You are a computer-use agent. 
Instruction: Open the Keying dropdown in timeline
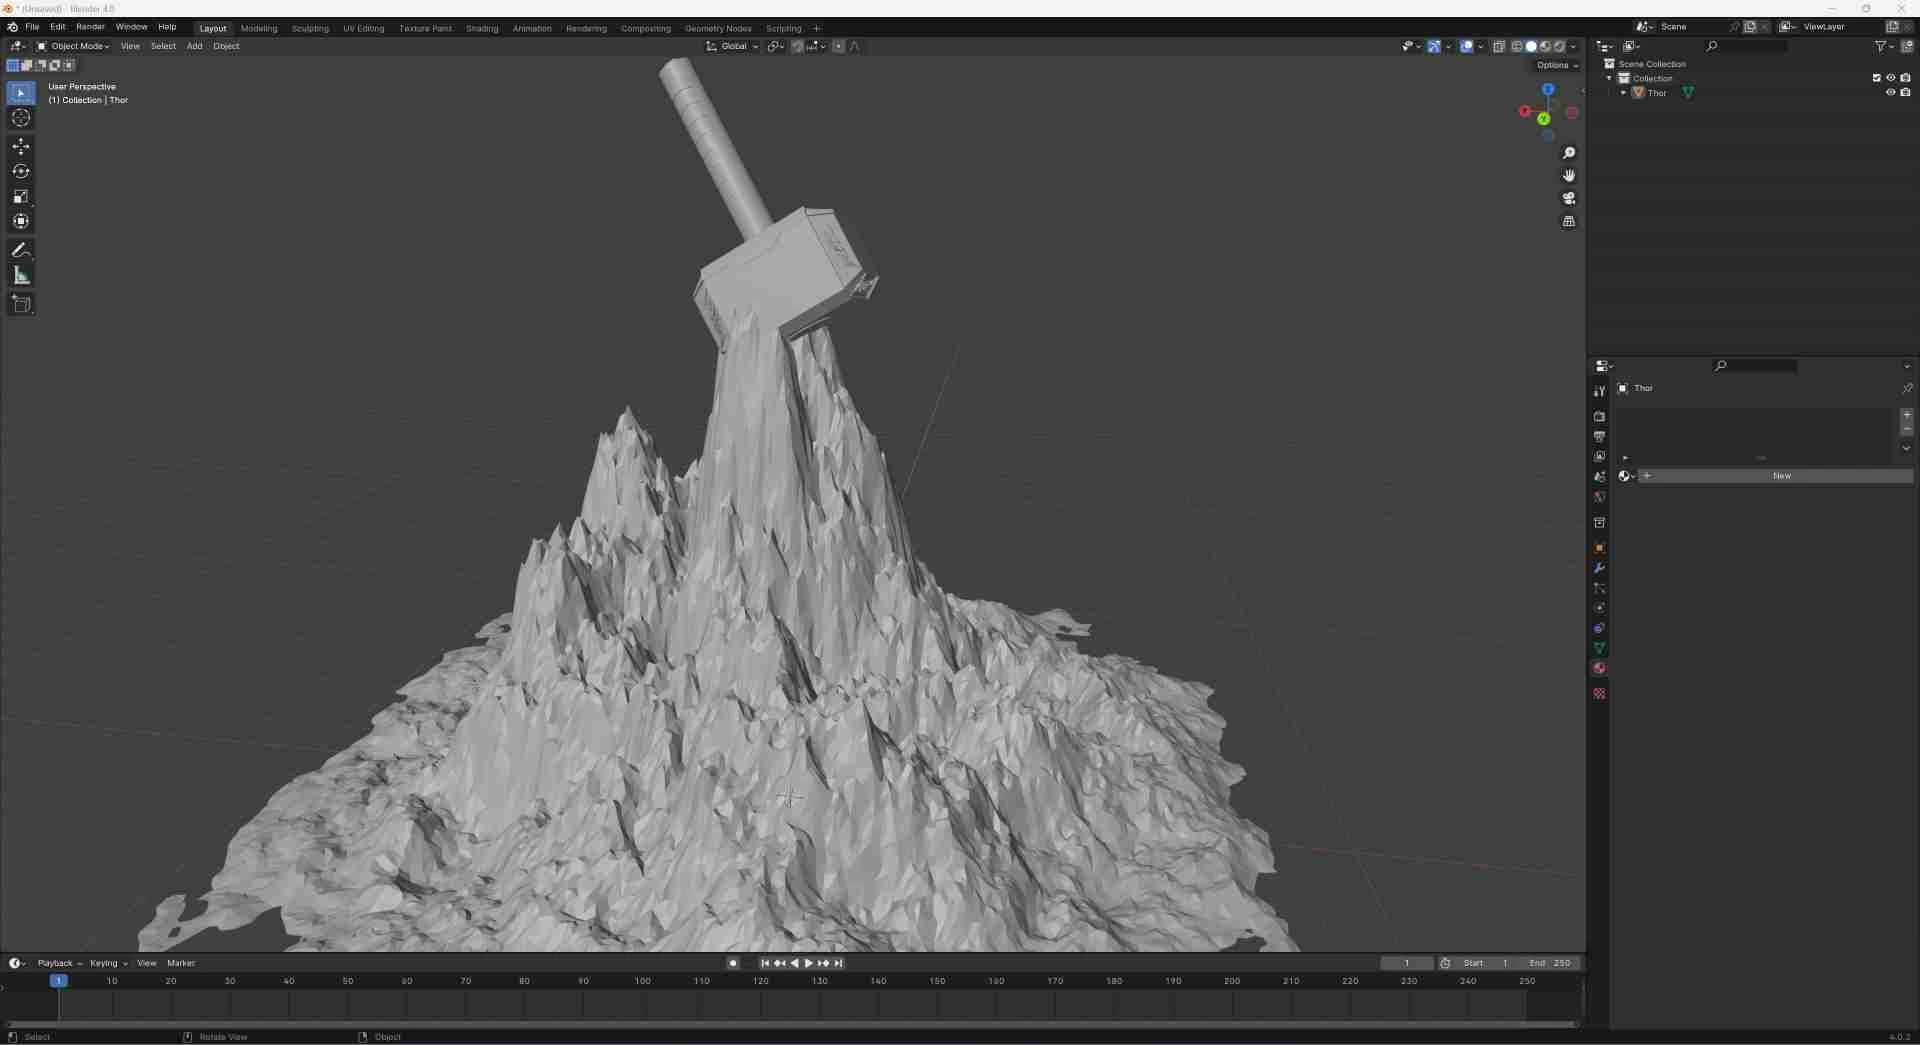109,963
